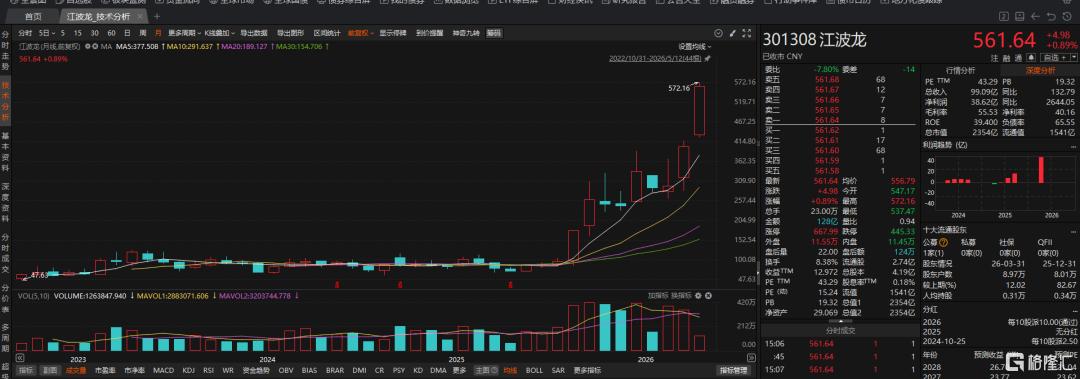Remove MA indicator with x icon
This screenshot has width=1080, height=379.
click(95, 46)
